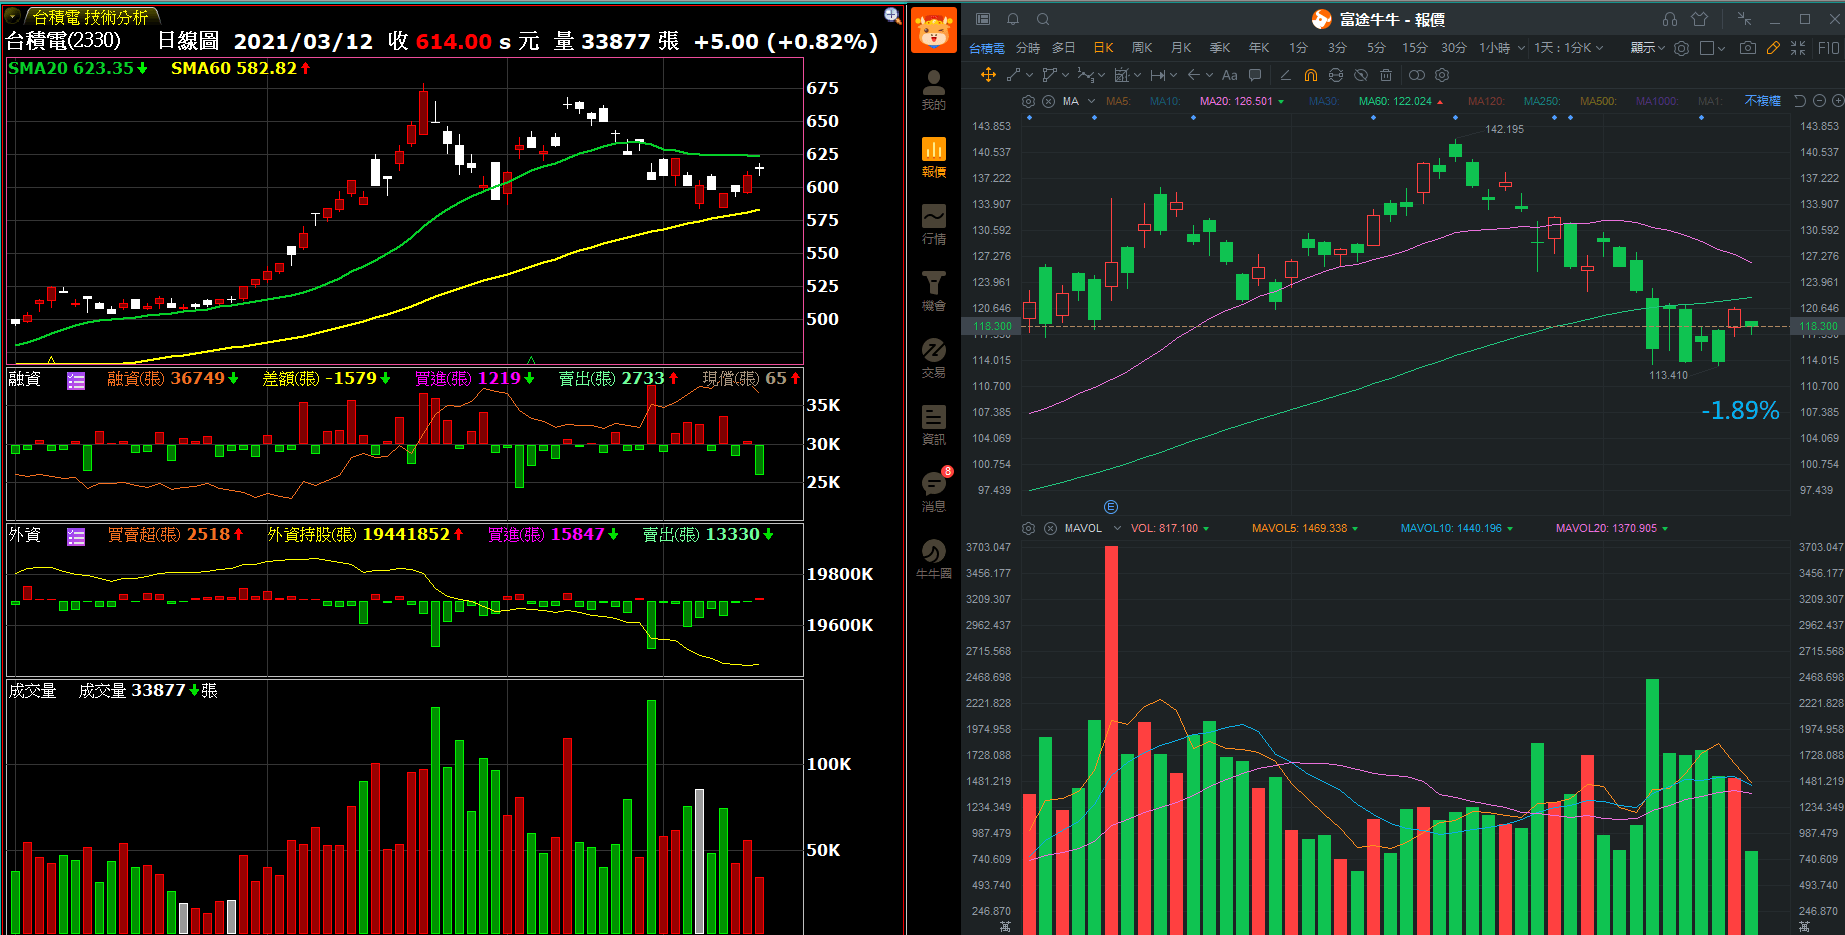The image size is (1845, 935).
Task: Open the 報價 quotes sidebar icon
Action: (x=933, y=157)
